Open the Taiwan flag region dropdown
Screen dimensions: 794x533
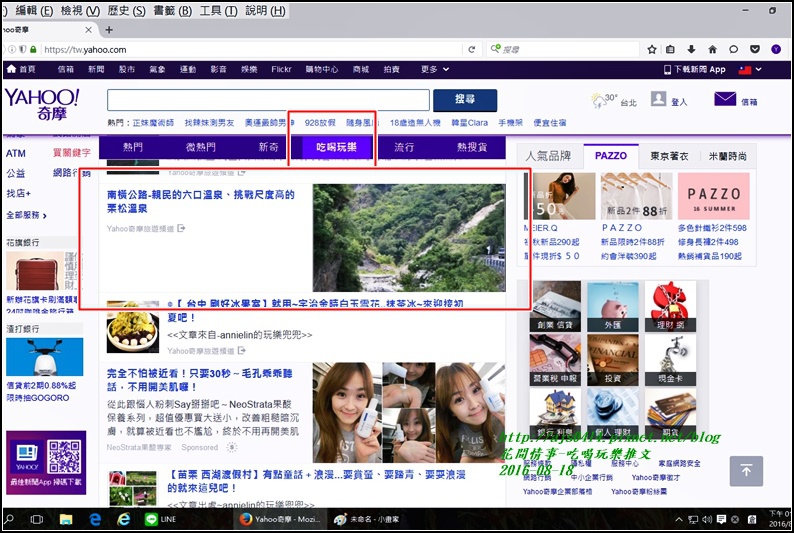pos(750,69)
